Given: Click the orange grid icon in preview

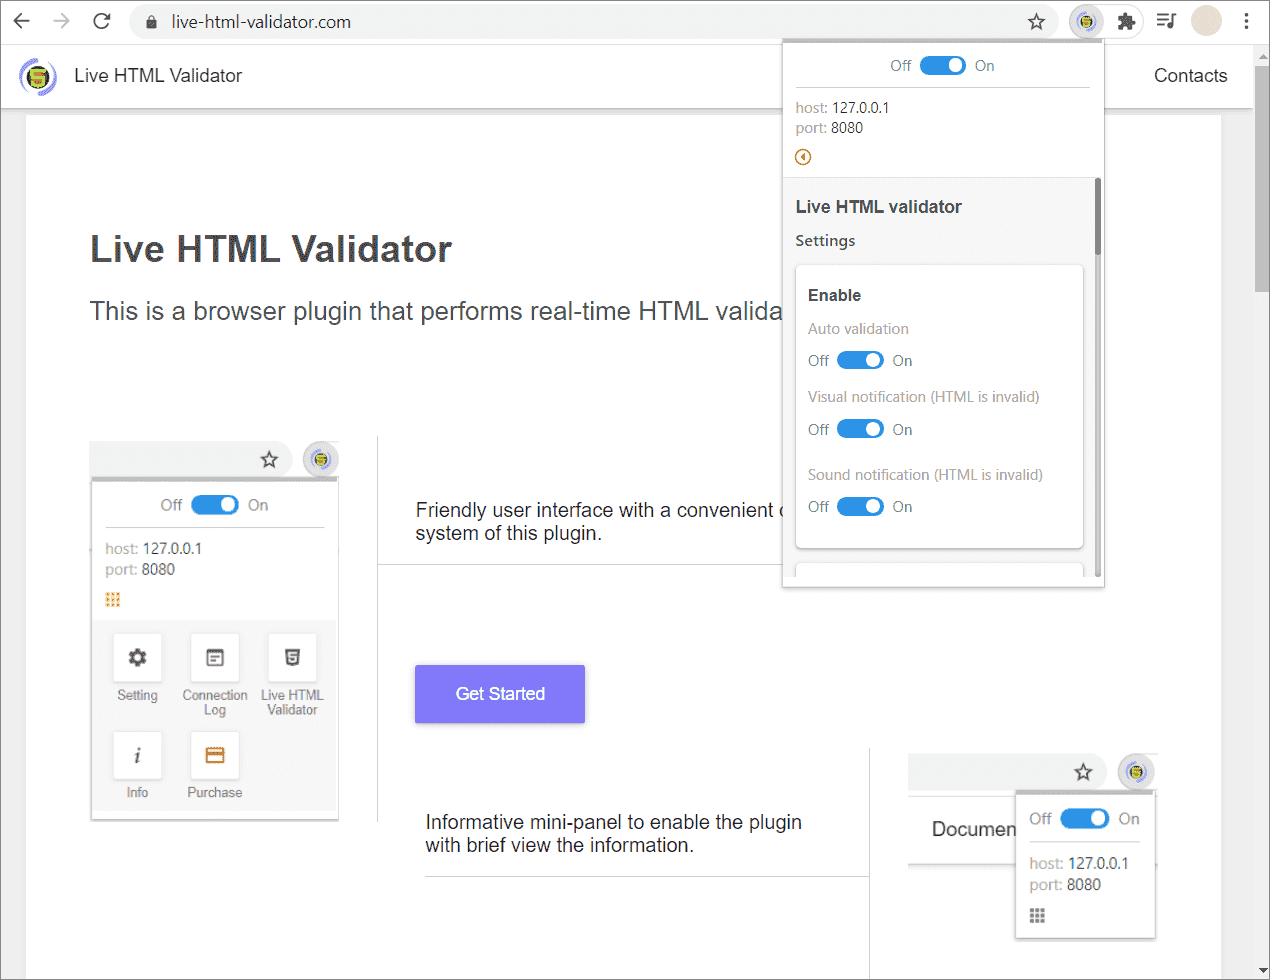Looking at the screenshot, I should 113,599.
